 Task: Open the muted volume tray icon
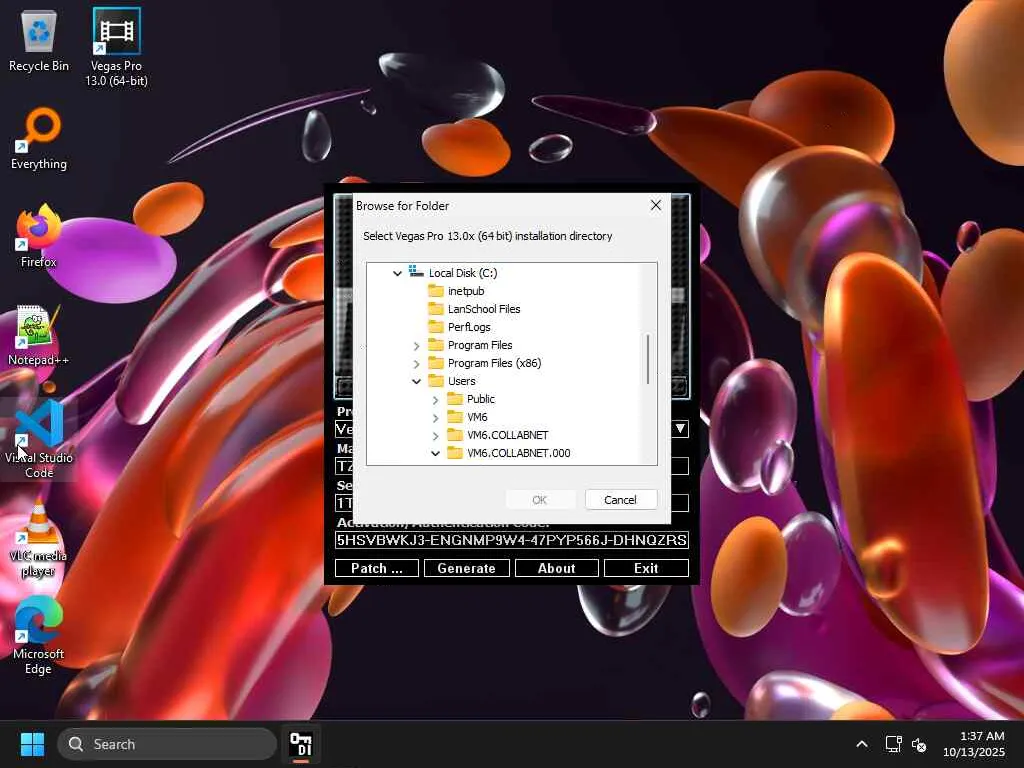[x=919, y=744]
